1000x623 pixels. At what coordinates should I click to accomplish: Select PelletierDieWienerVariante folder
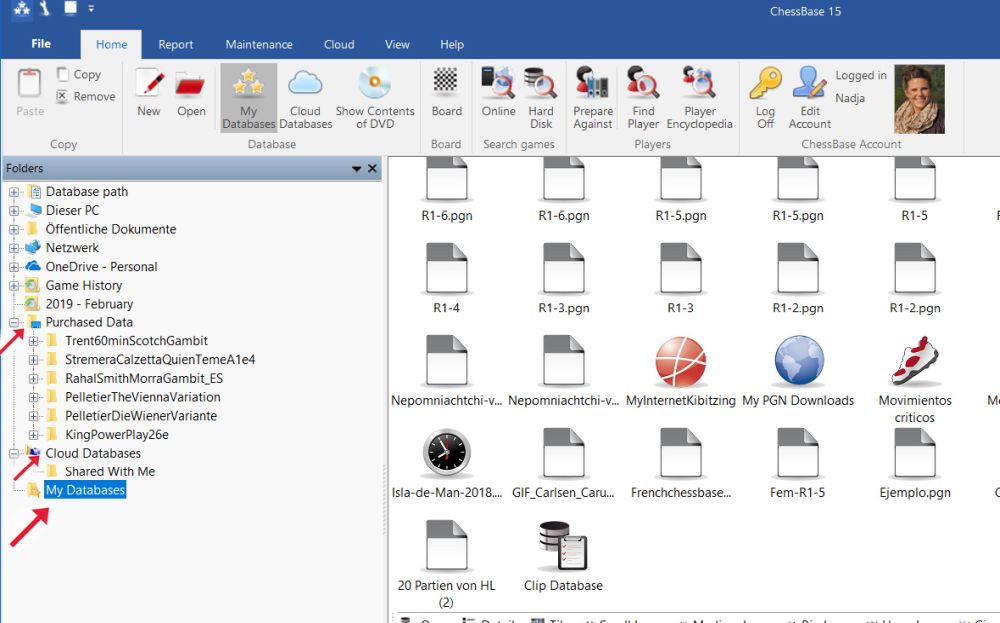141,416
